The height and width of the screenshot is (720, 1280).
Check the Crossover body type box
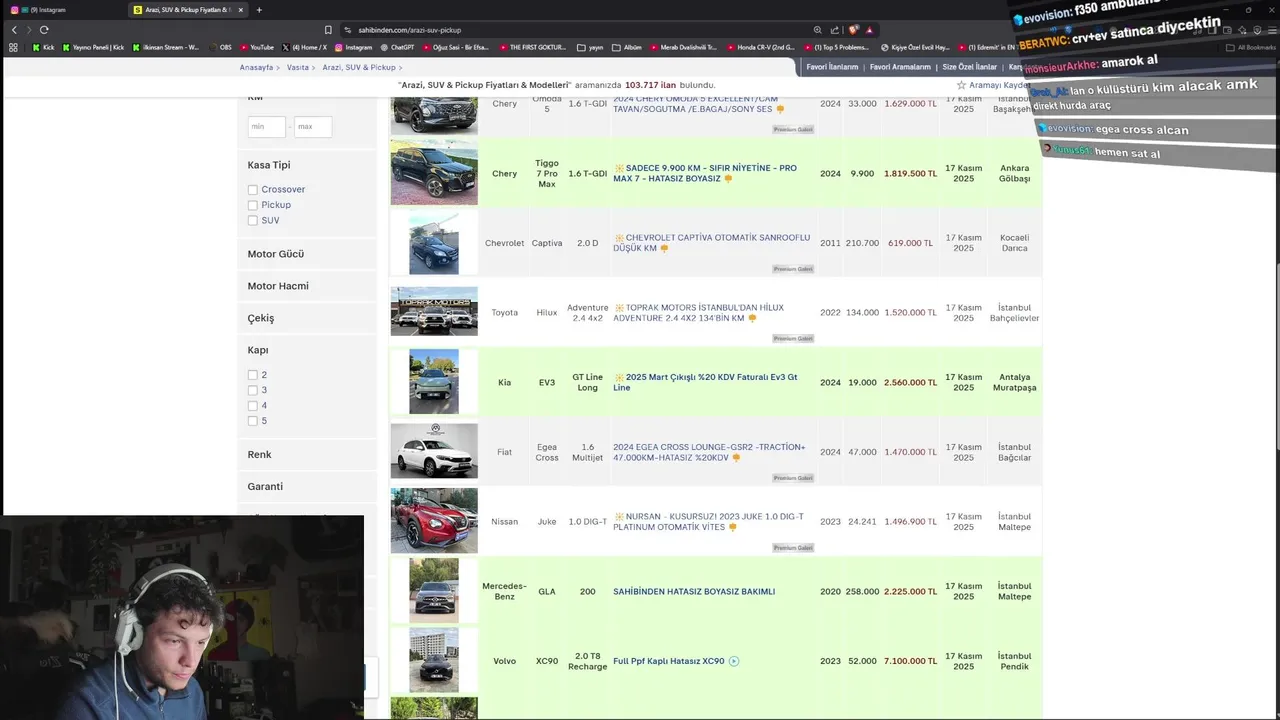tap(253, 190)
